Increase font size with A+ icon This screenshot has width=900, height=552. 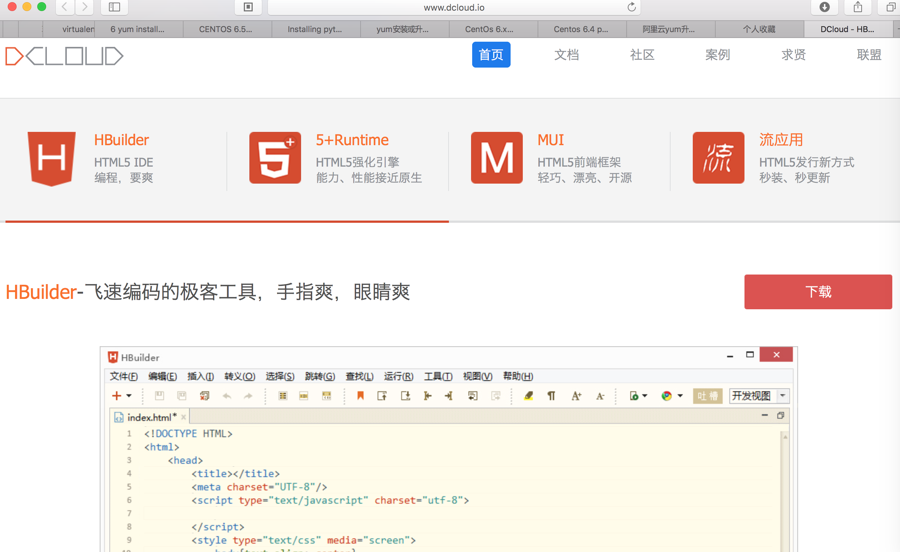tap(576, 396)
